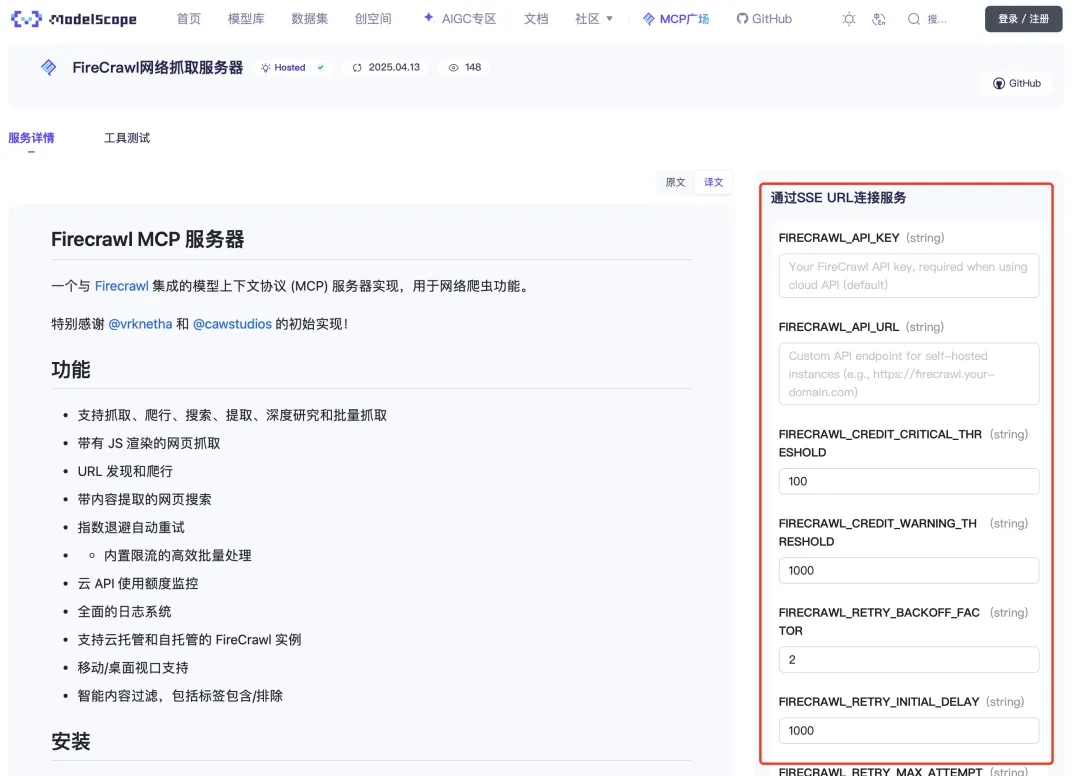Open the Firecrawl hyperlink in description

click(x=121, y=286)
